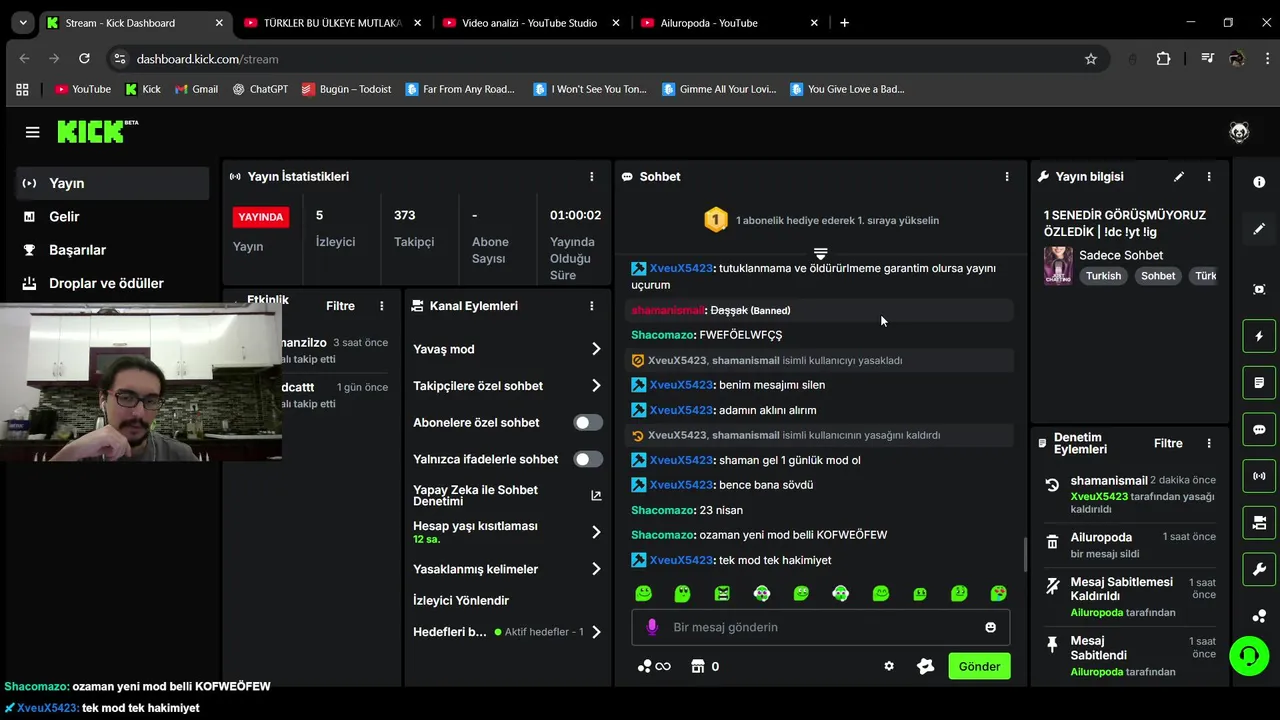The height and width of the screenshot is (720, 1280).
Task: Switch to Video analizi YouTube Studio tab
Action: point(530,23)
